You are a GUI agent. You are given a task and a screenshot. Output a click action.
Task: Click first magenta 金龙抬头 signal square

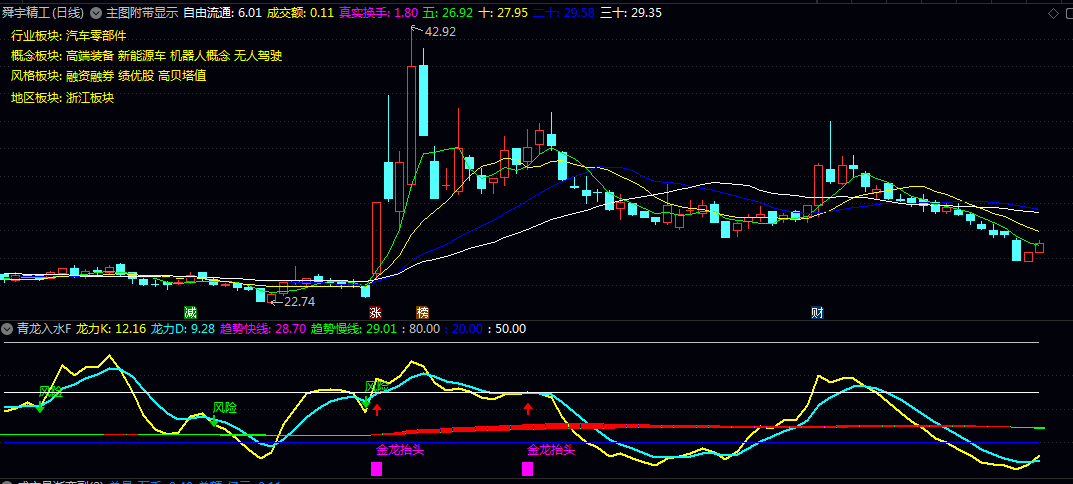tap(377, 468)
